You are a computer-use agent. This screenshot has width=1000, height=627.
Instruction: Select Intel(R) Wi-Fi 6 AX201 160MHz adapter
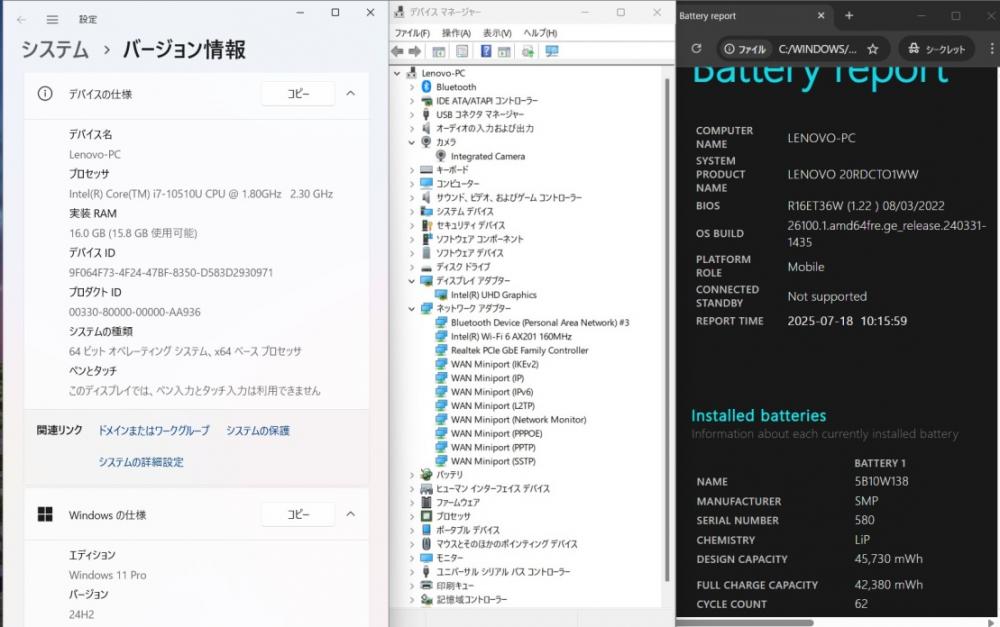point(511,336)
